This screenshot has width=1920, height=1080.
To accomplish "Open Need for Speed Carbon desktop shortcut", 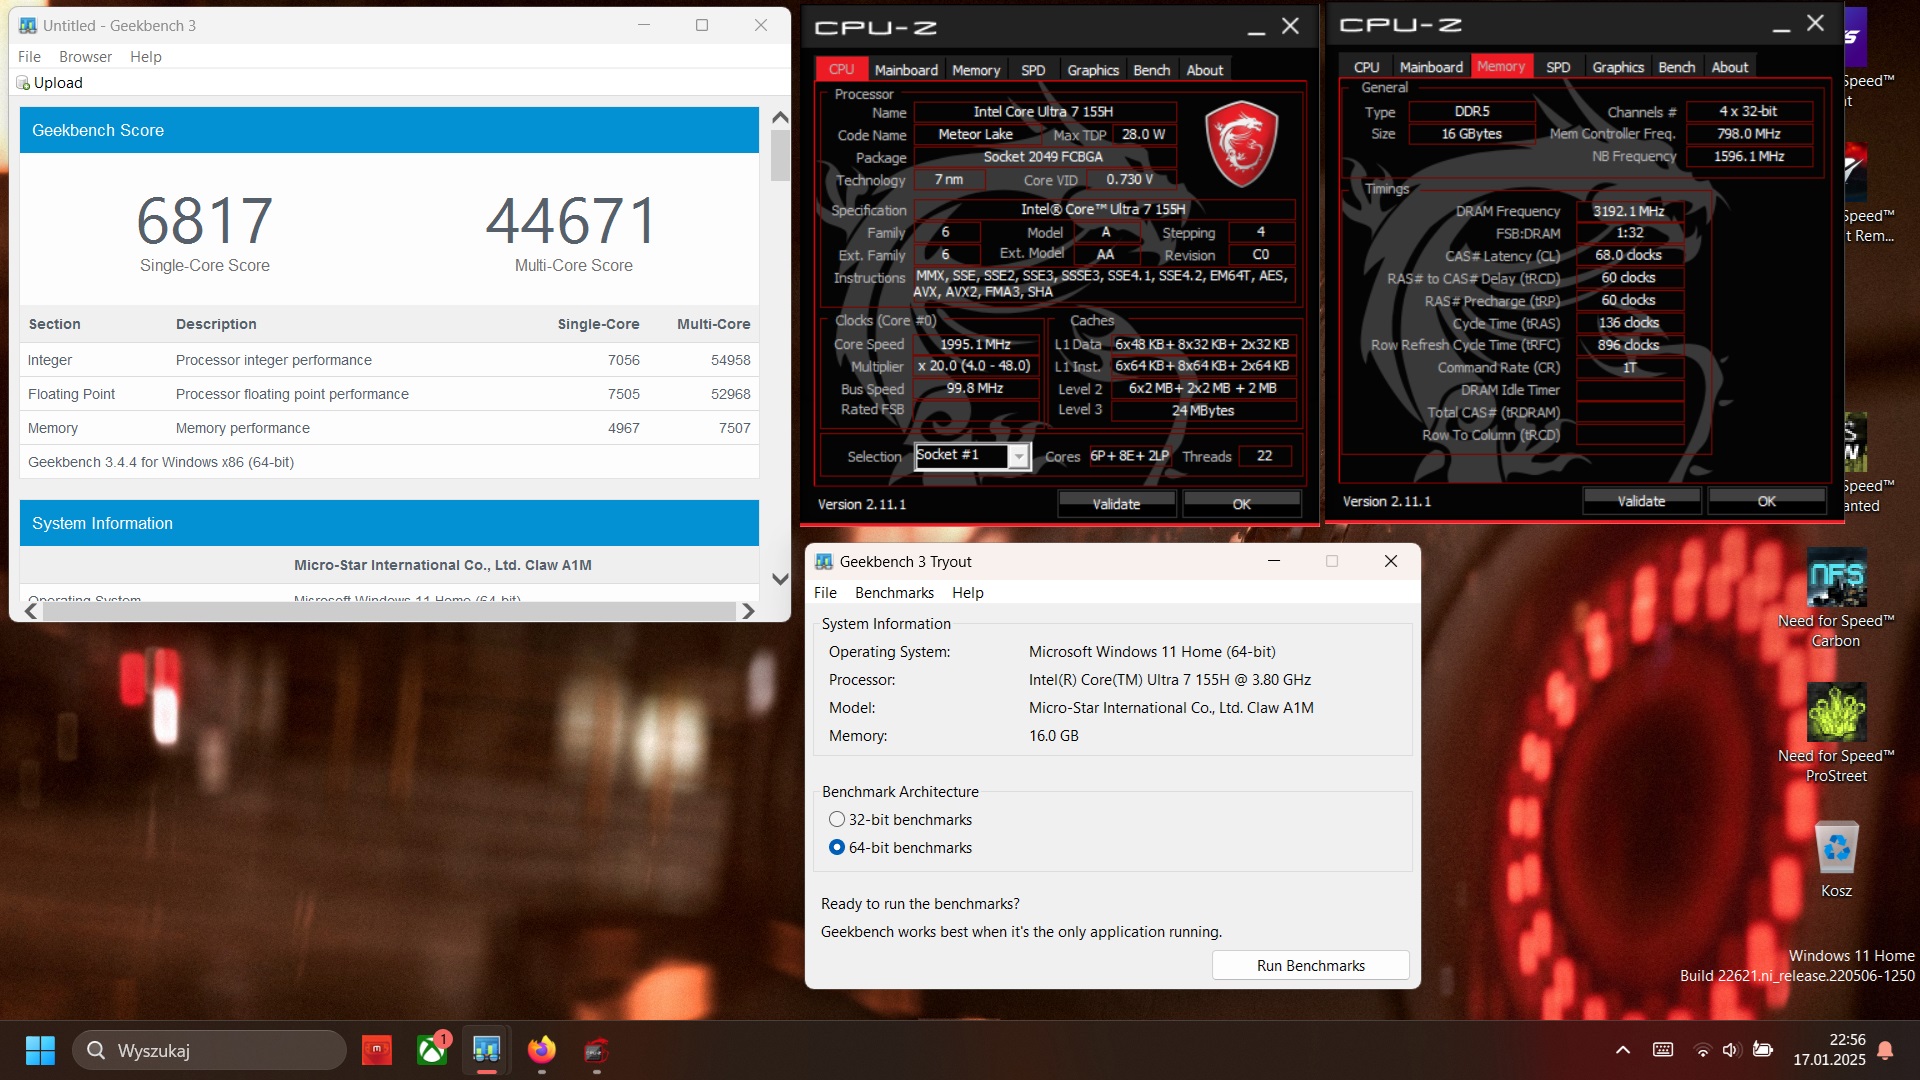I will 1836,598.
